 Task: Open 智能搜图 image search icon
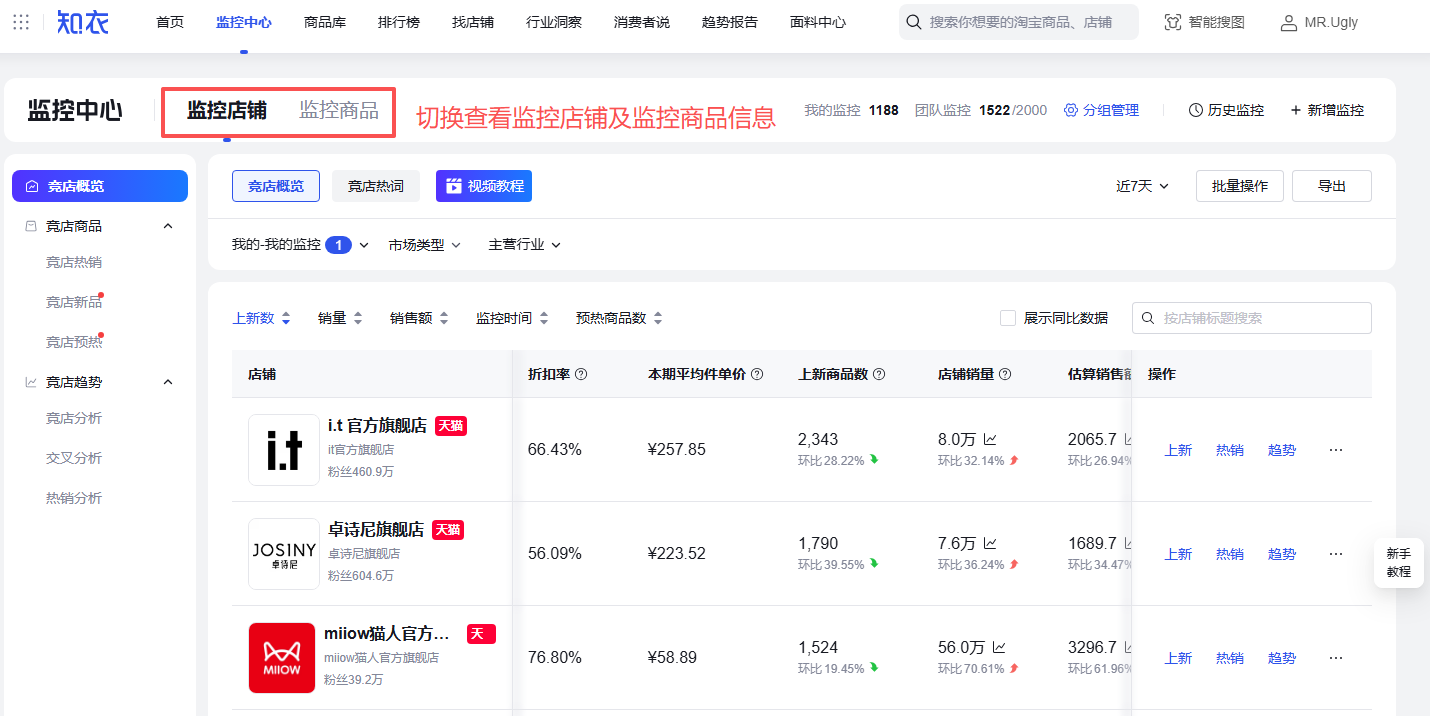click(1173, 22)
